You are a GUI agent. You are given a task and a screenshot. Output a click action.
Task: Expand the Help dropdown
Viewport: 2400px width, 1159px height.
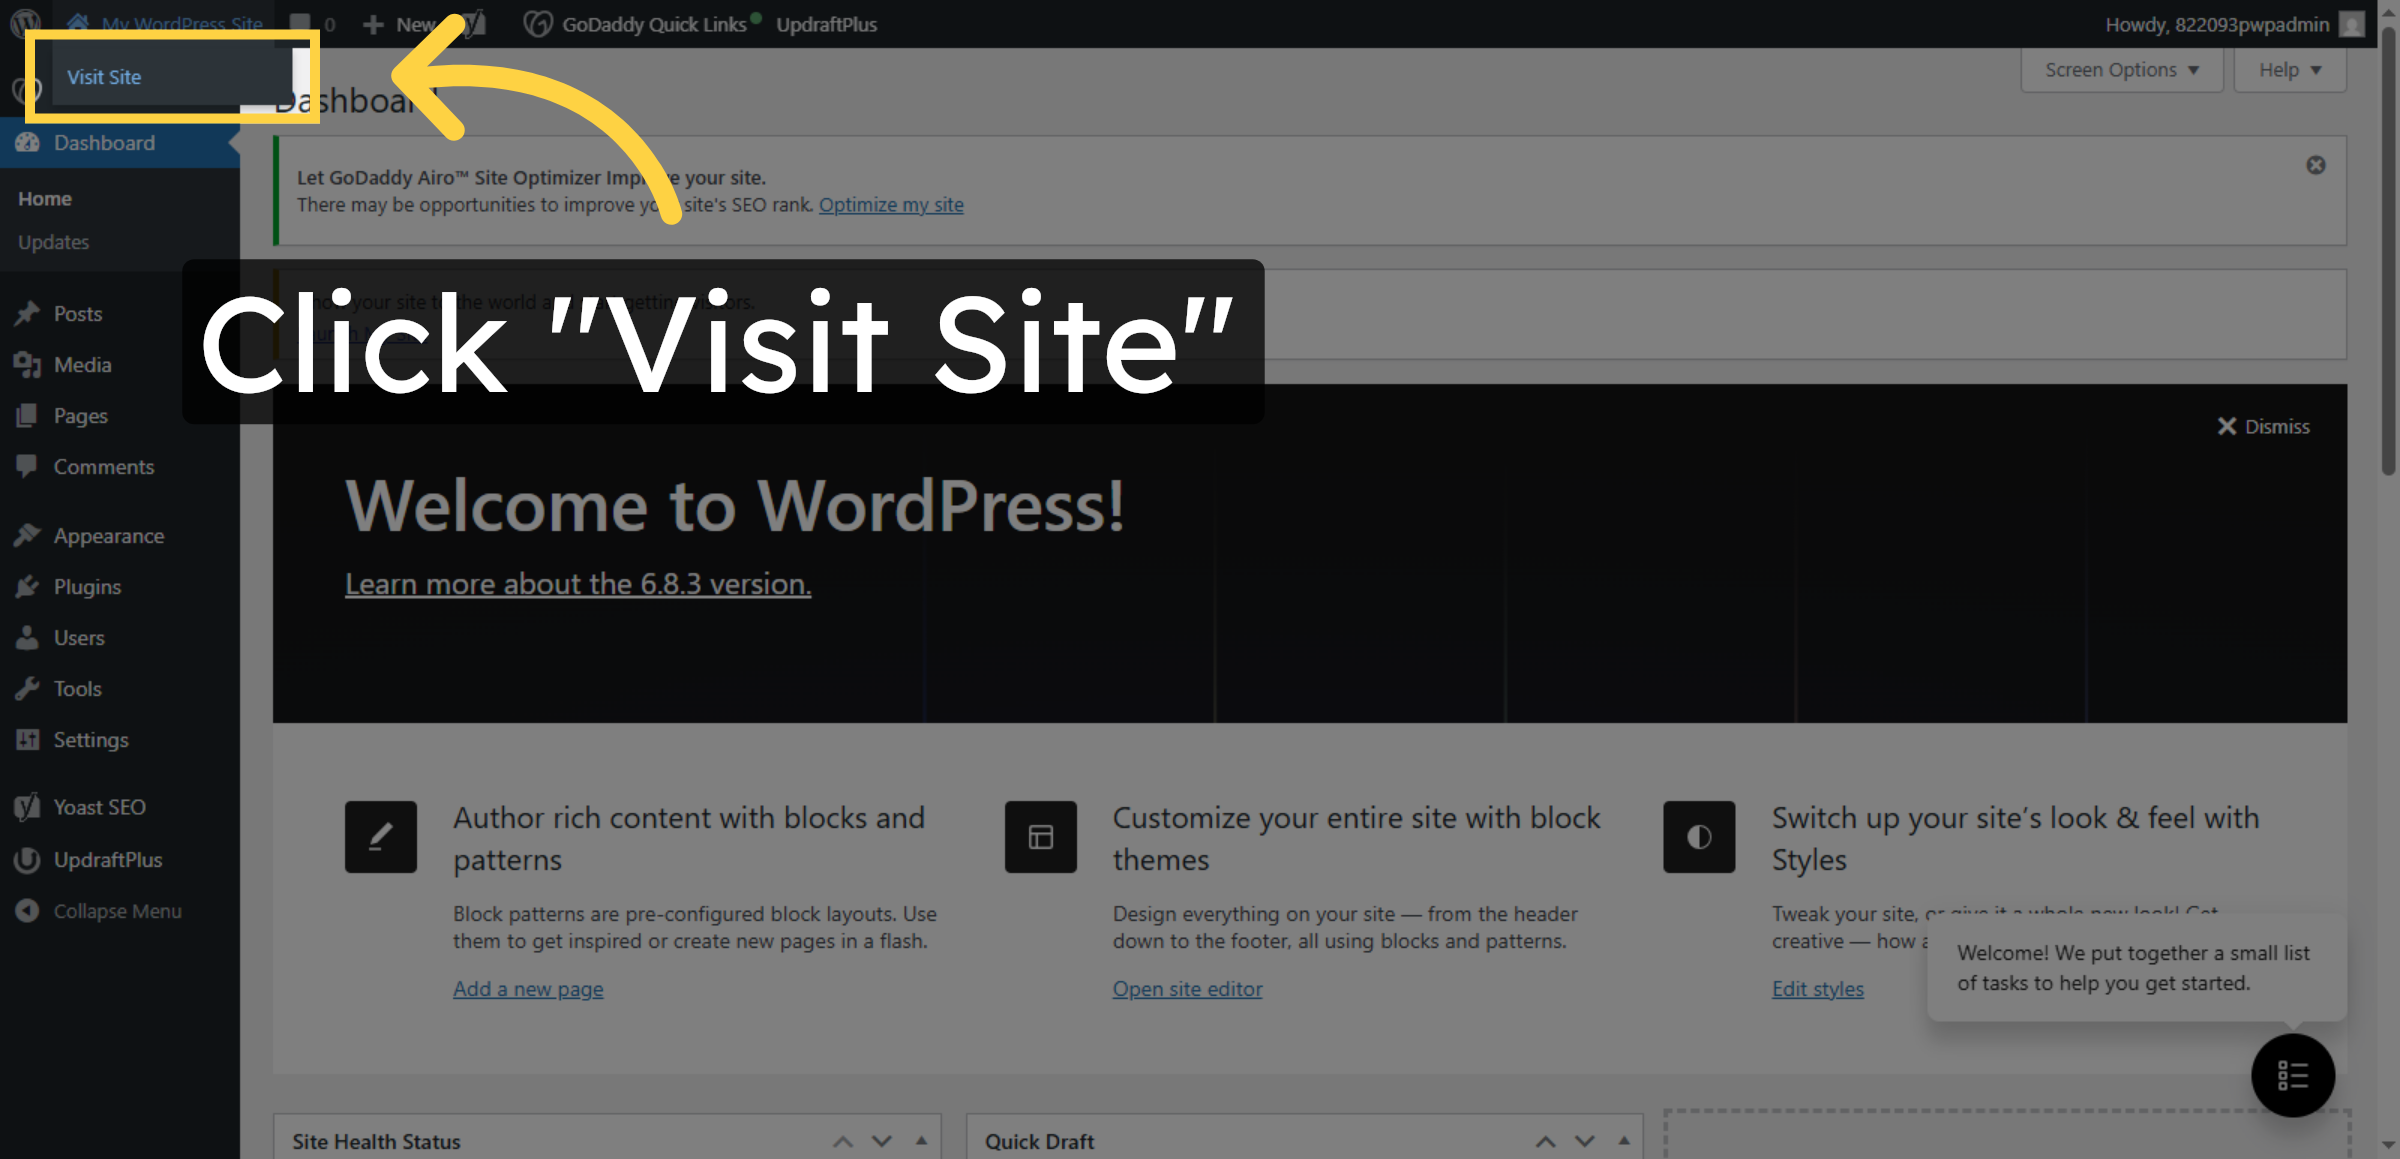(x=2289, y=69)
